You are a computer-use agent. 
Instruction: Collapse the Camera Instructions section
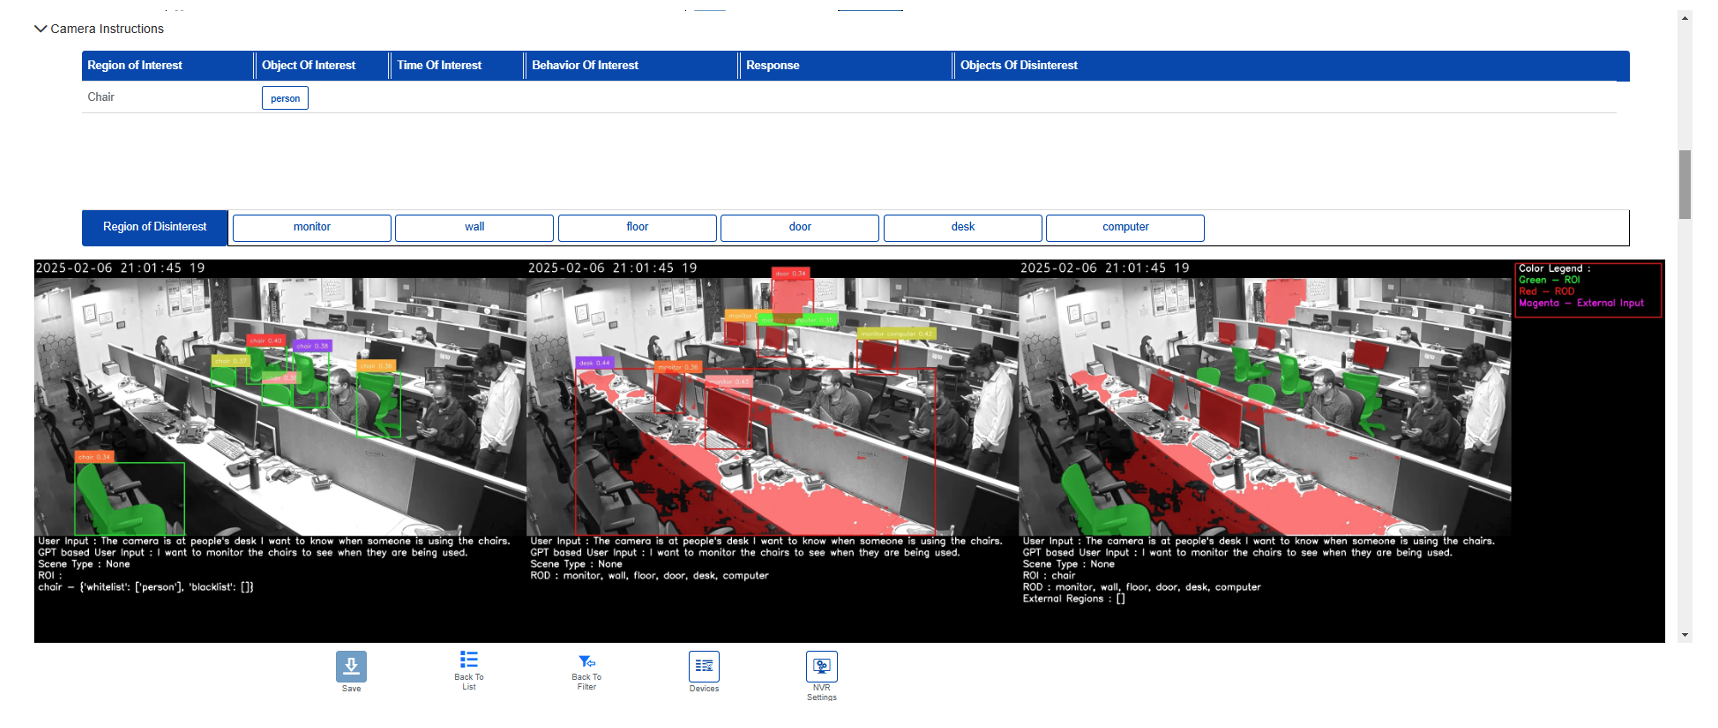click(41, 29)
